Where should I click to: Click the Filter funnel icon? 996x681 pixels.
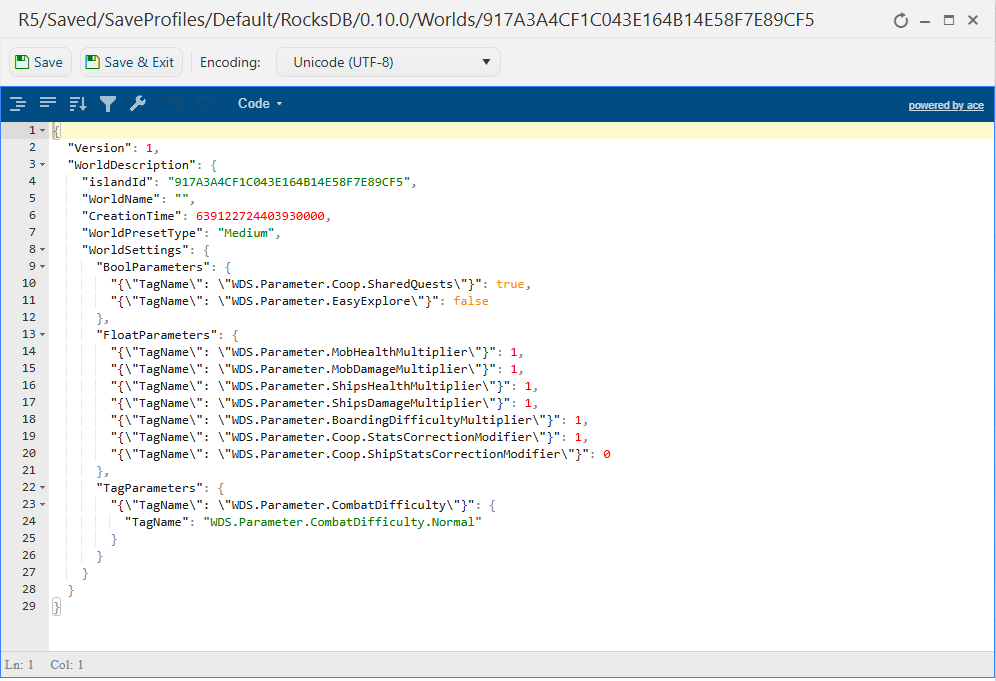coord(108,103)
